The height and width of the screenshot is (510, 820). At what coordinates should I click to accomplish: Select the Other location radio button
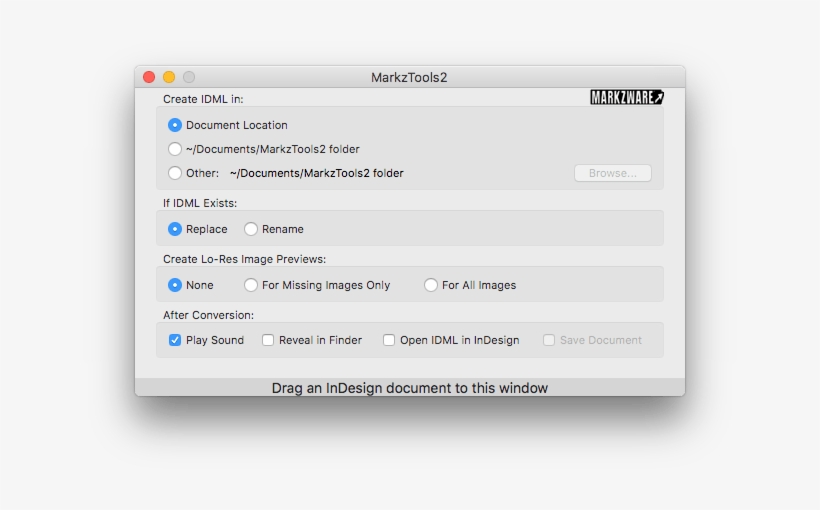pyautogui.click(x=175, y=173)
